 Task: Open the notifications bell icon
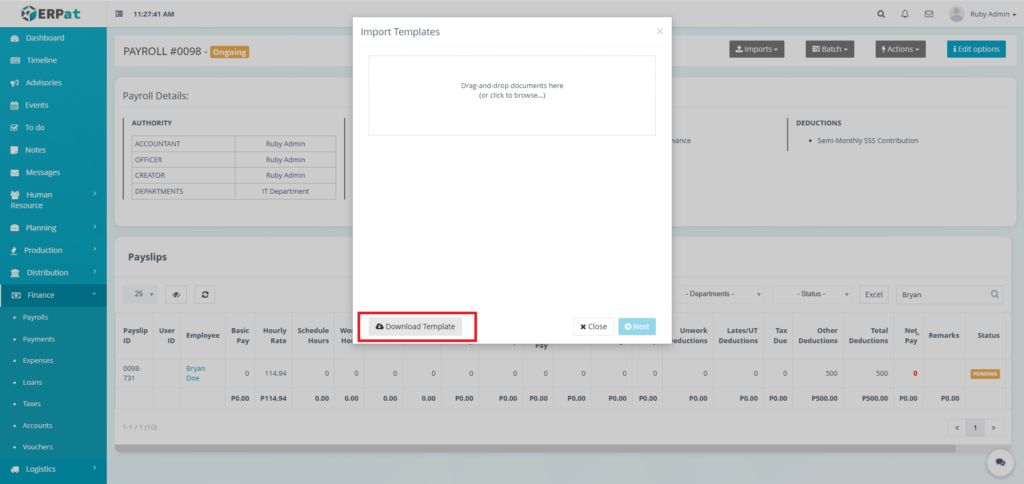click(904, 14)
